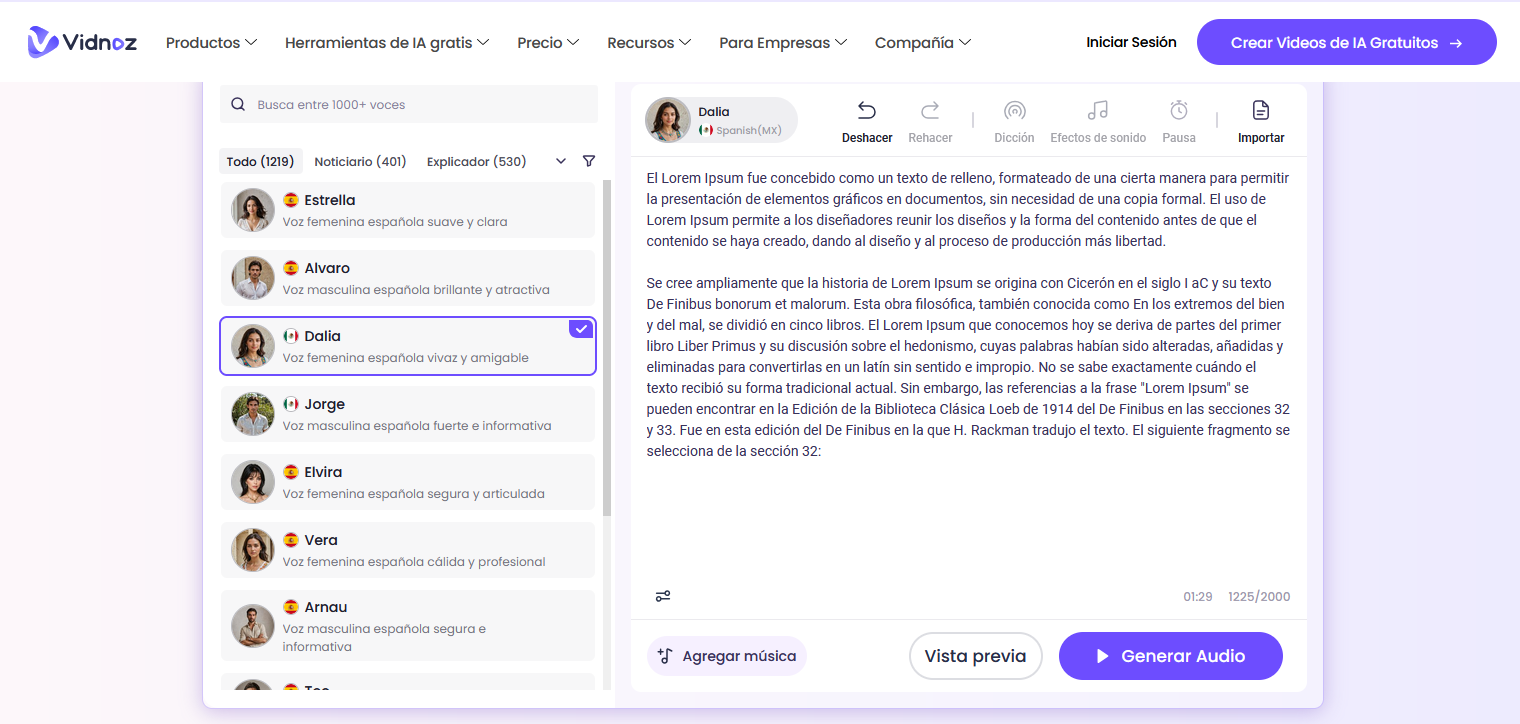Click the voice list vertical scrollbar
This screenshot has height=724, width=1520.
pos(606,350)
